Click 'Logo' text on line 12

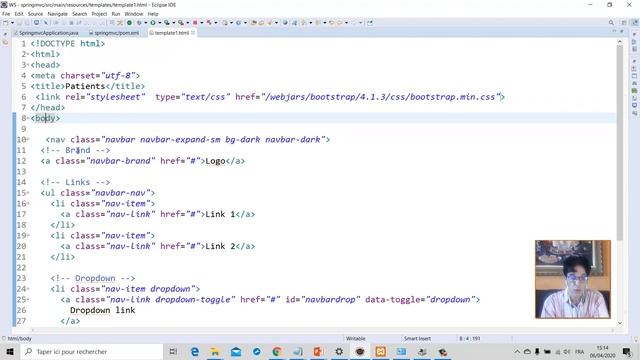tap(216, 161)
